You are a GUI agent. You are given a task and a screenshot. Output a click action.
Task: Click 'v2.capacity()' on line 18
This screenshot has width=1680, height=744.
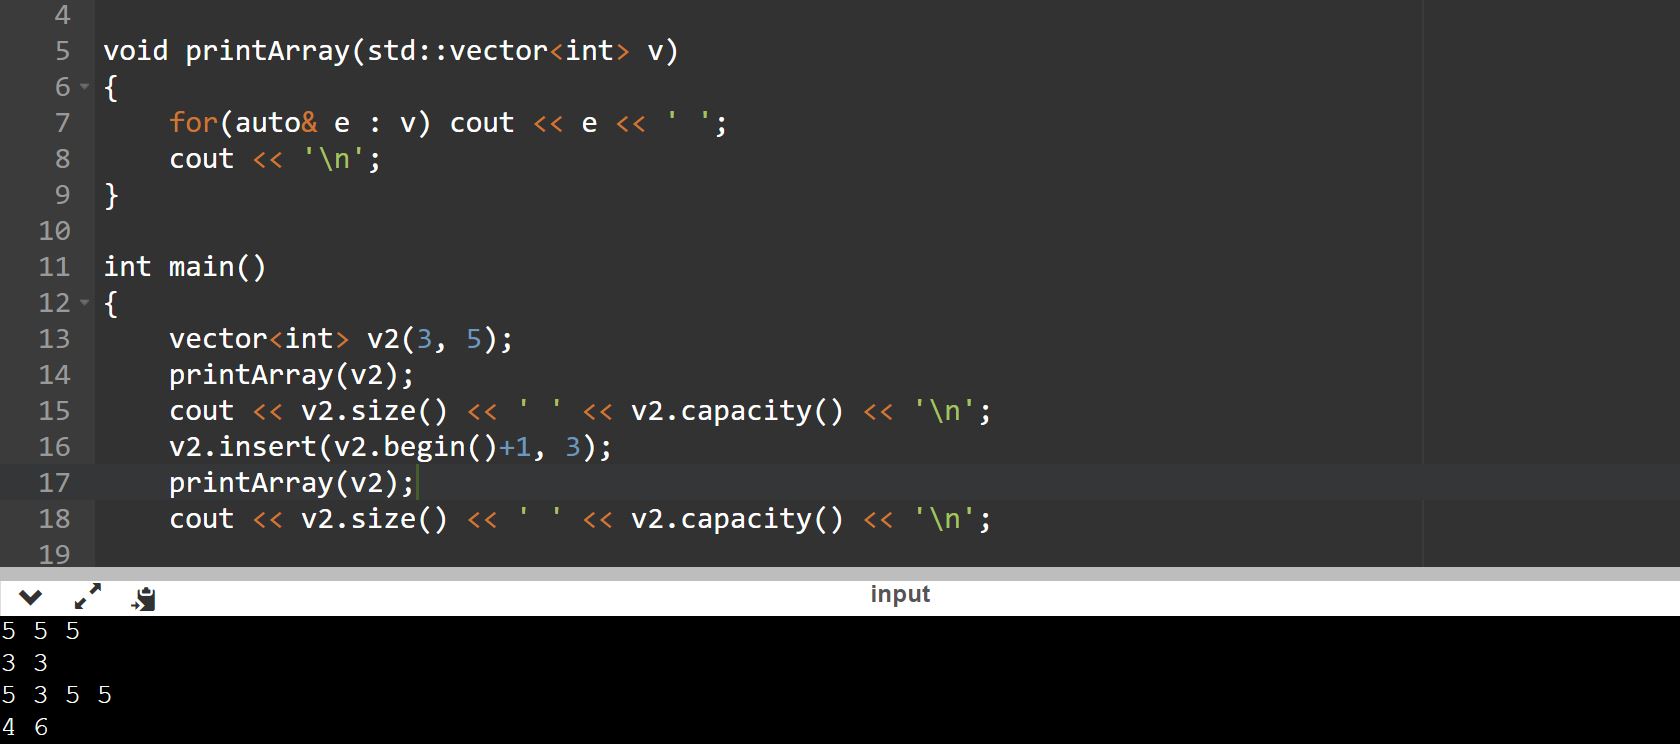(x=737, y=519)
